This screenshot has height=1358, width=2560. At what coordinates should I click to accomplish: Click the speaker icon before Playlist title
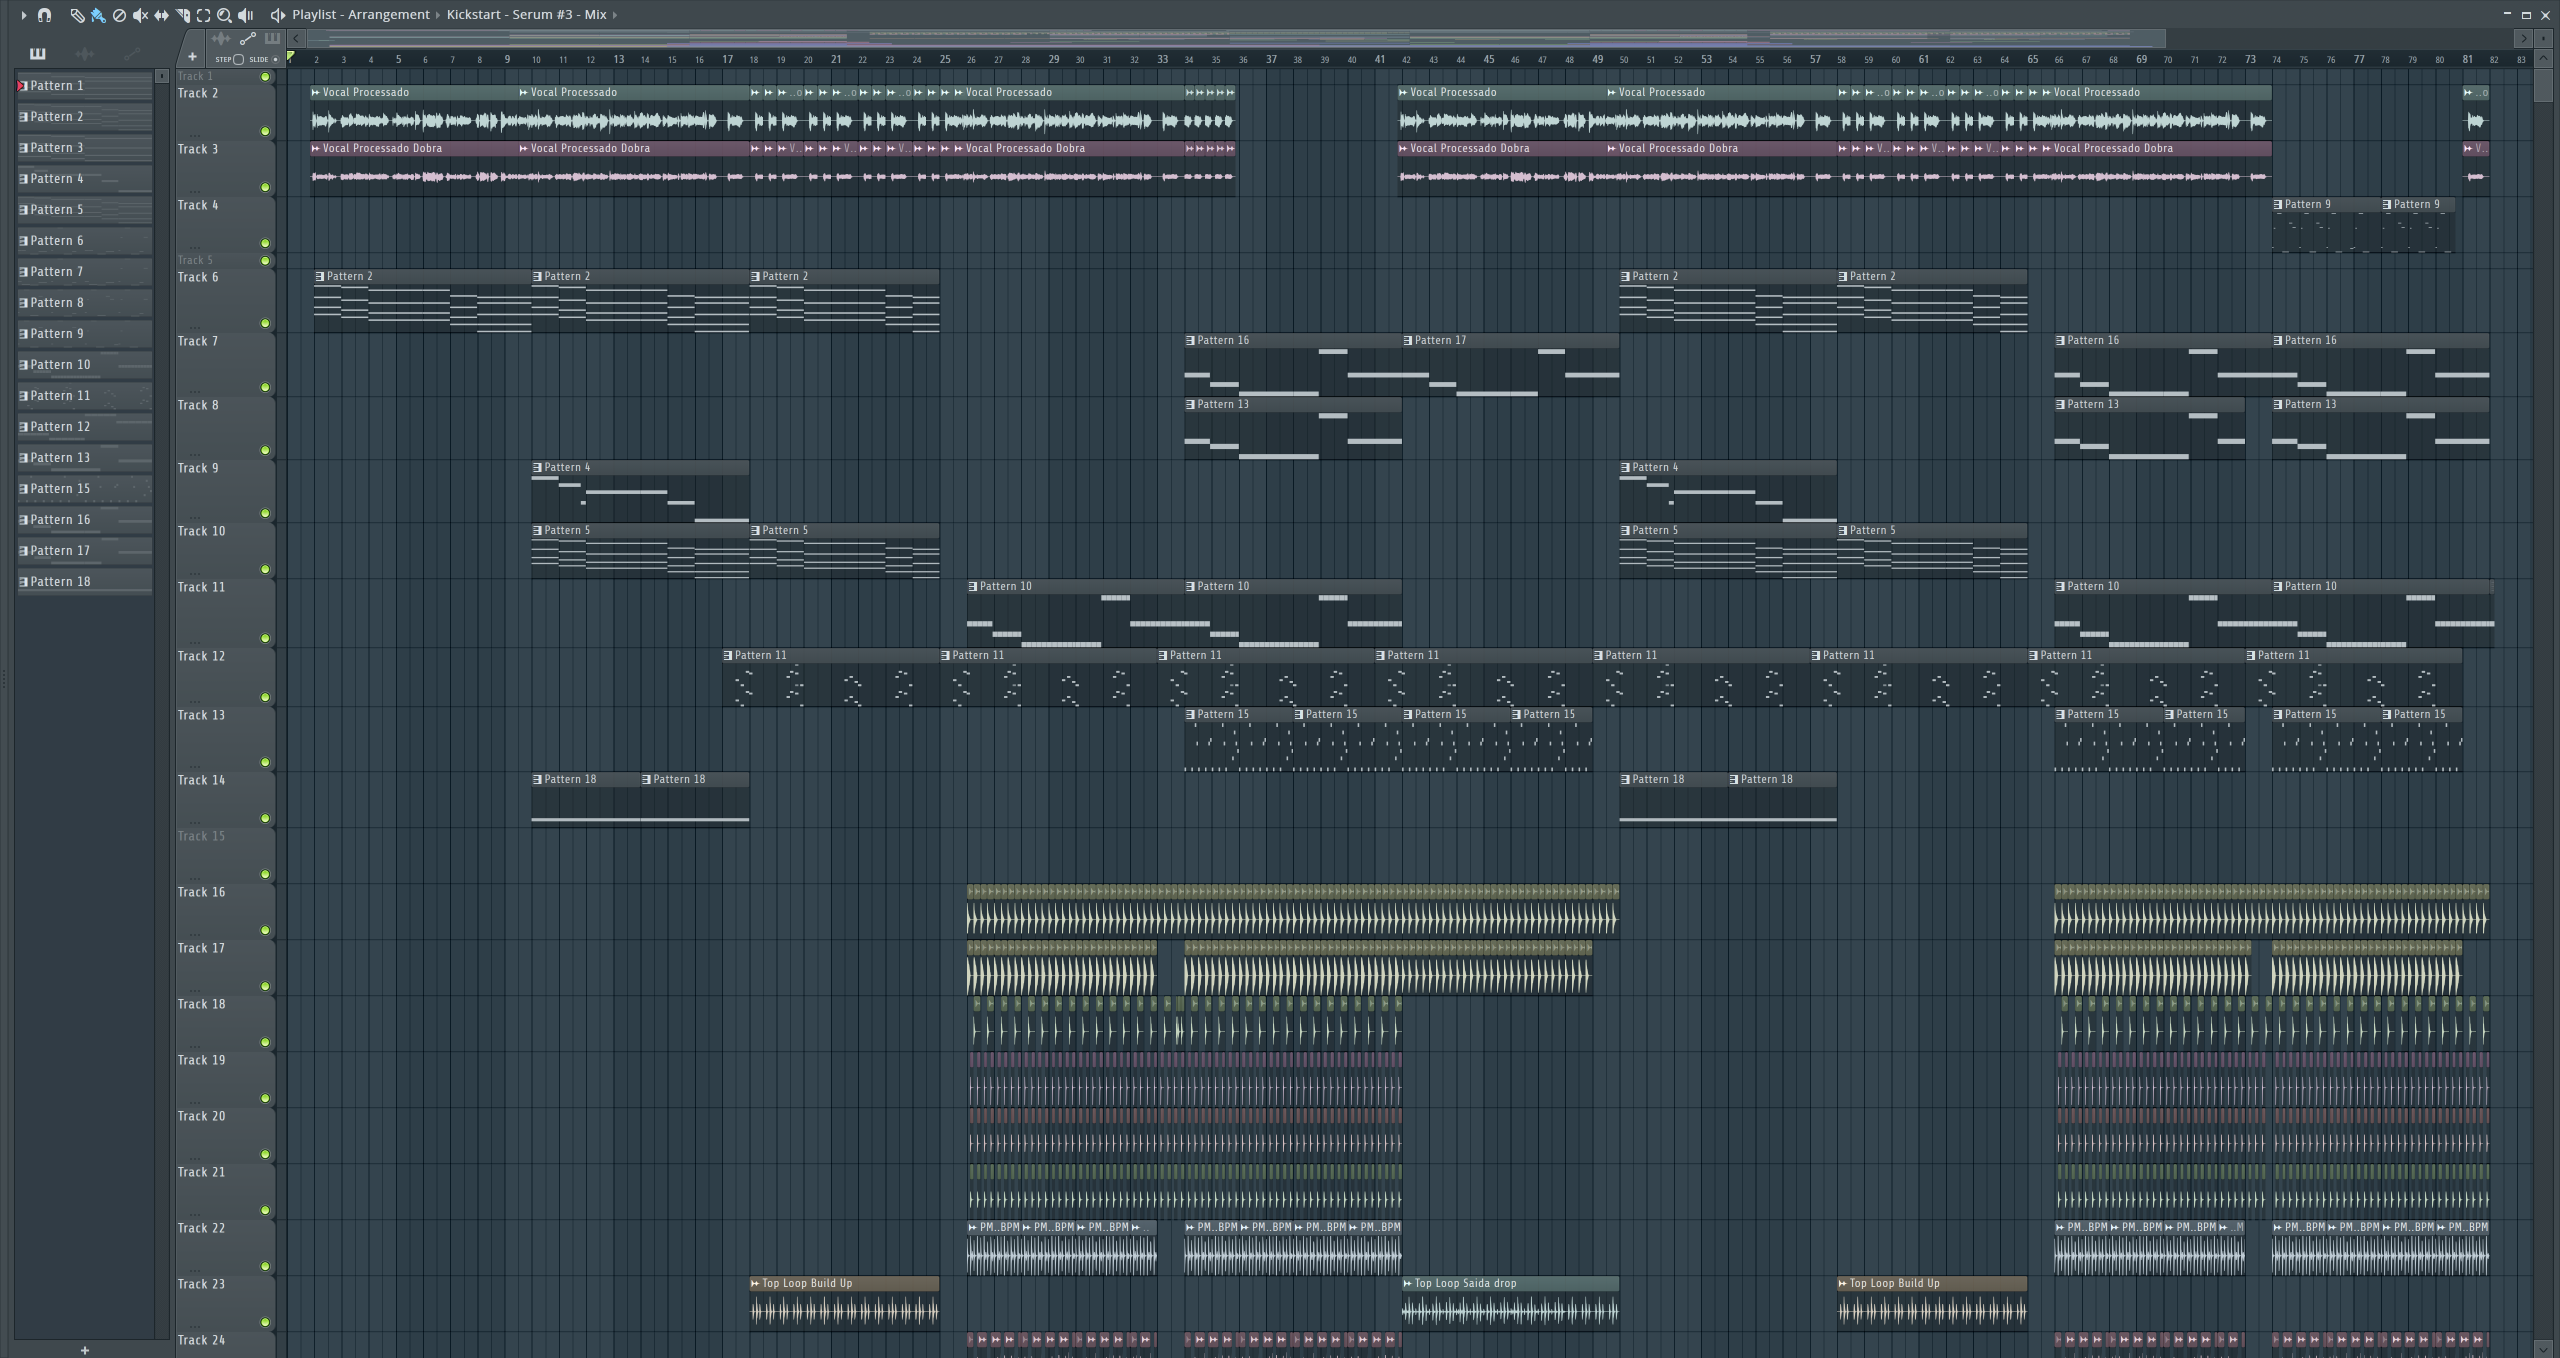click(x=278, y=15)
